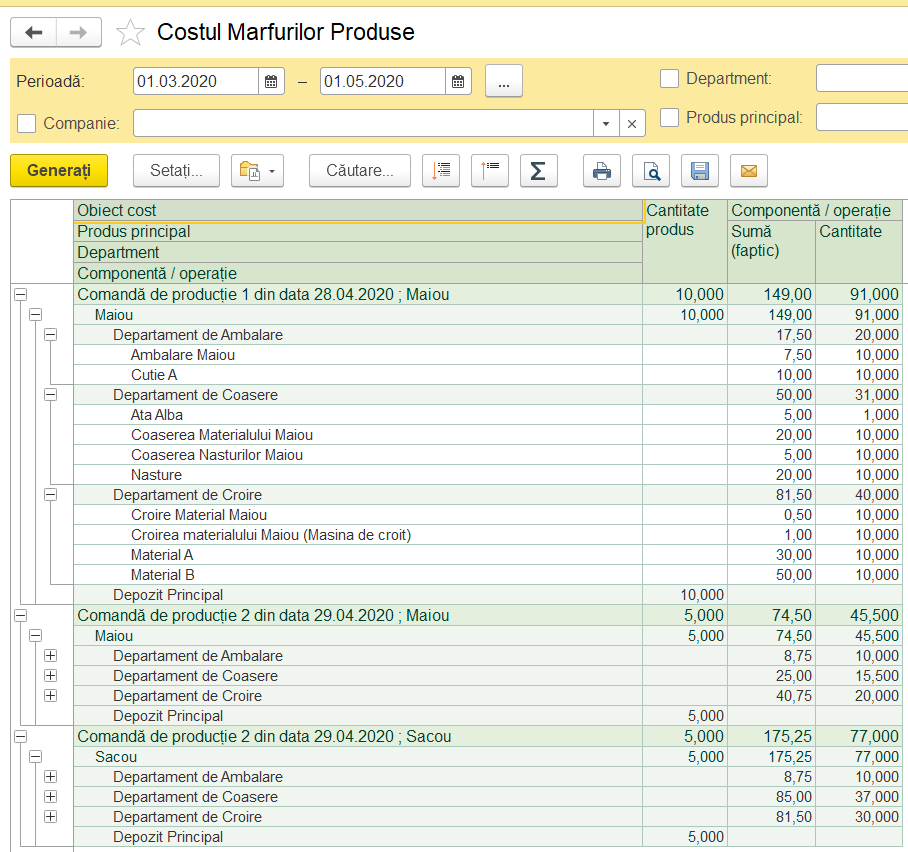908x852 pixels.
Task: Collapse Comandă de producție 1 Maiou row
Action: pos(21,295)
